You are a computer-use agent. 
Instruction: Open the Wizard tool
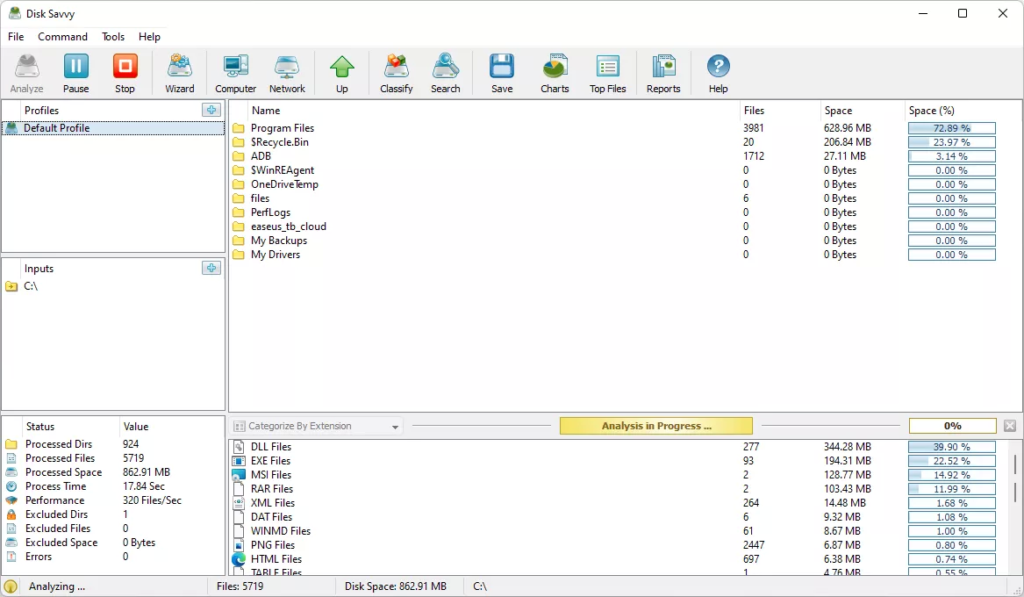(180, 74)
